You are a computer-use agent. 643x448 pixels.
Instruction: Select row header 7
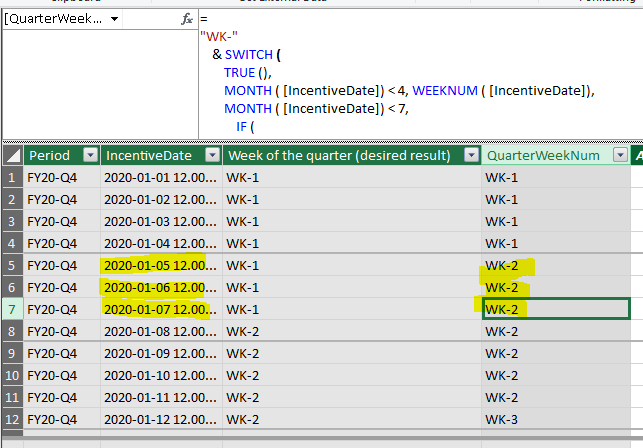tap(13, 309)
